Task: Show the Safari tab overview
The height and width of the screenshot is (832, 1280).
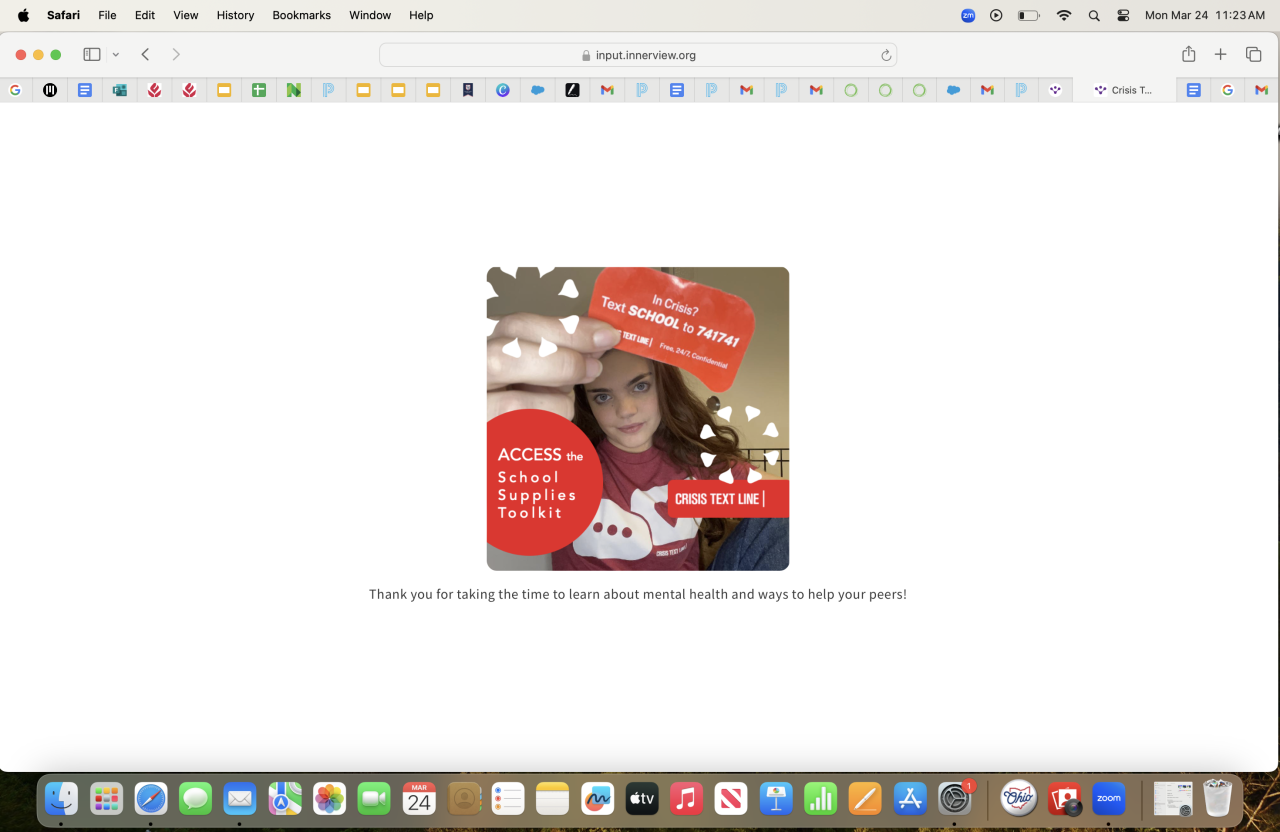Action: tap(1253, 54)
